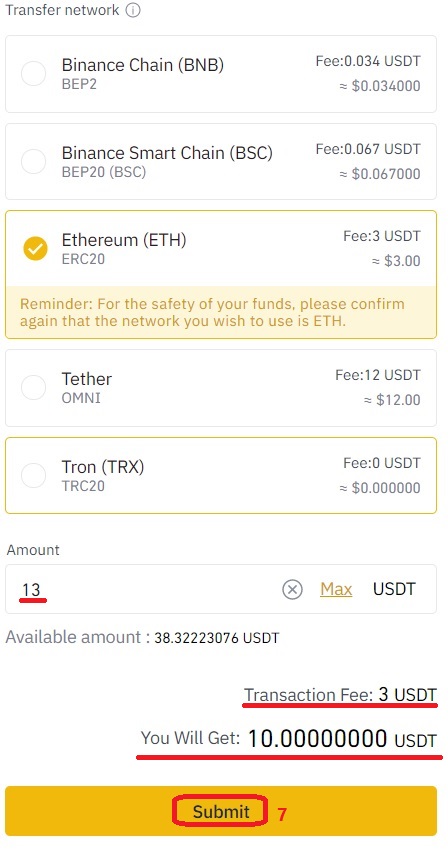
Task: Choose the TRC20 network label
Action: (x=83, y=486)
